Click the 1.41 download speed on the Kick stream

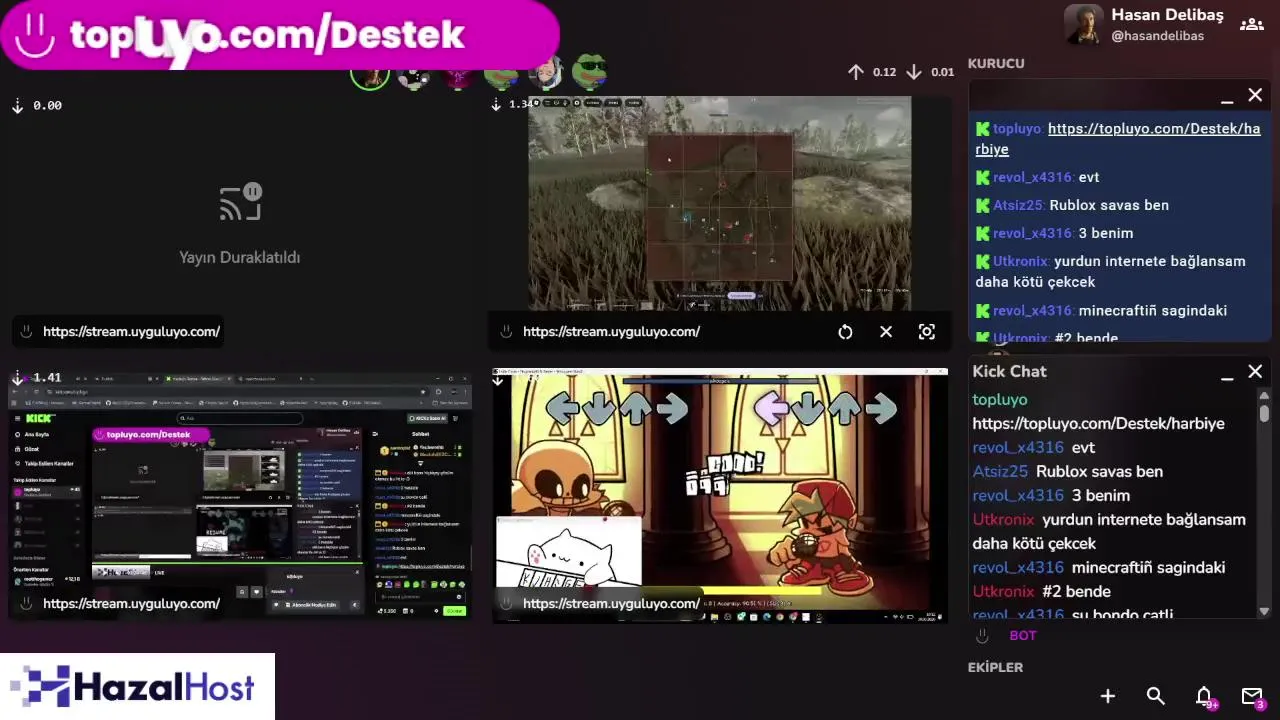tap(47, 378)
